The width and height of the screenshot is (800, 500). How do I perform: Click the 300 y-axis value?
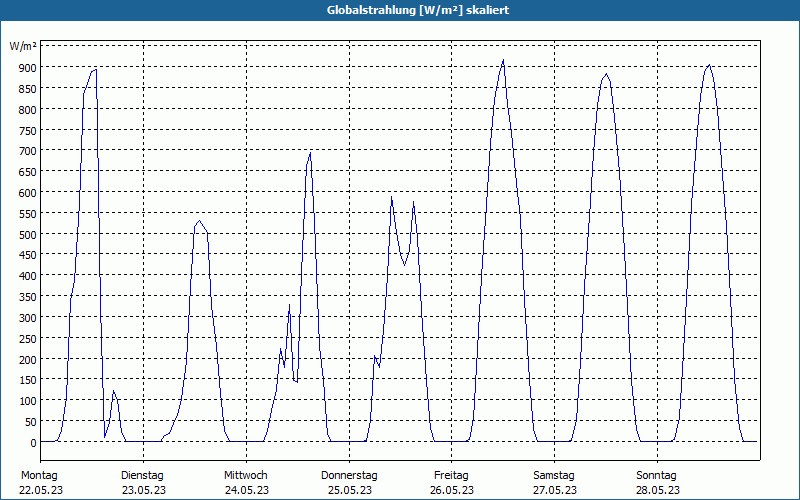click(x=28, y=318)
